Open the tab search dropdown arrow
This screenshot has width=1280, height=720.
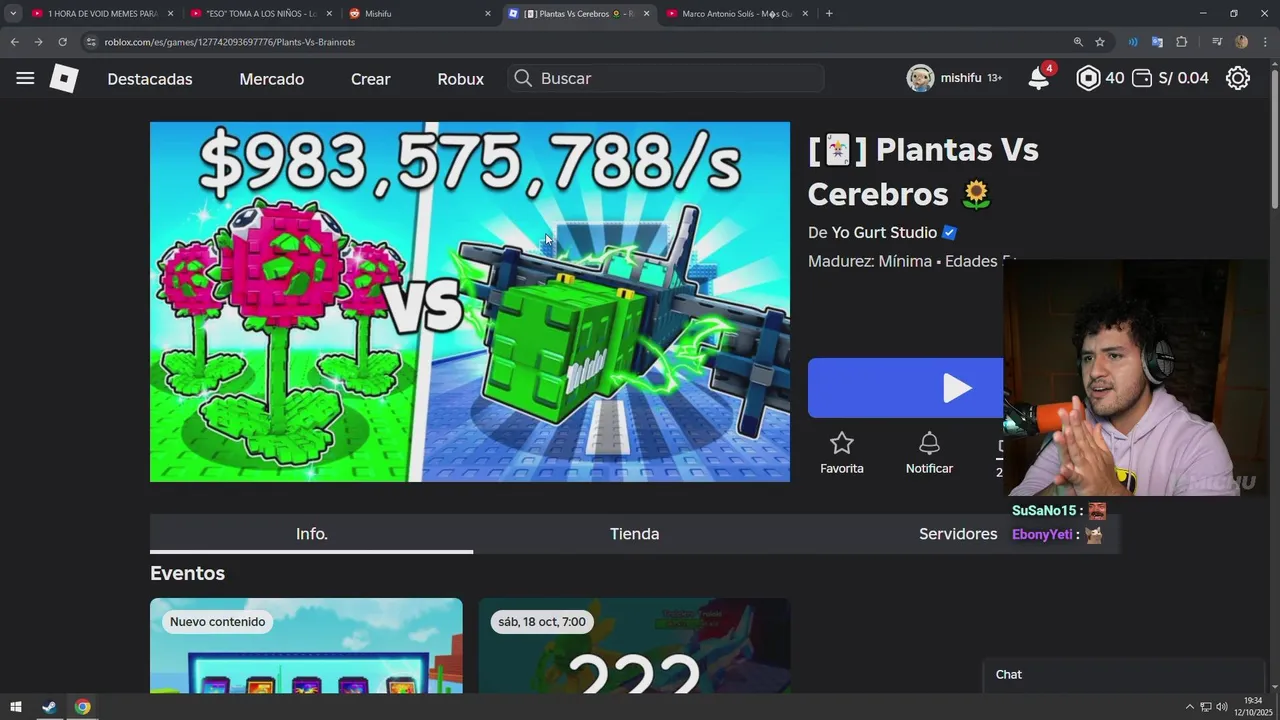[13, 13]
